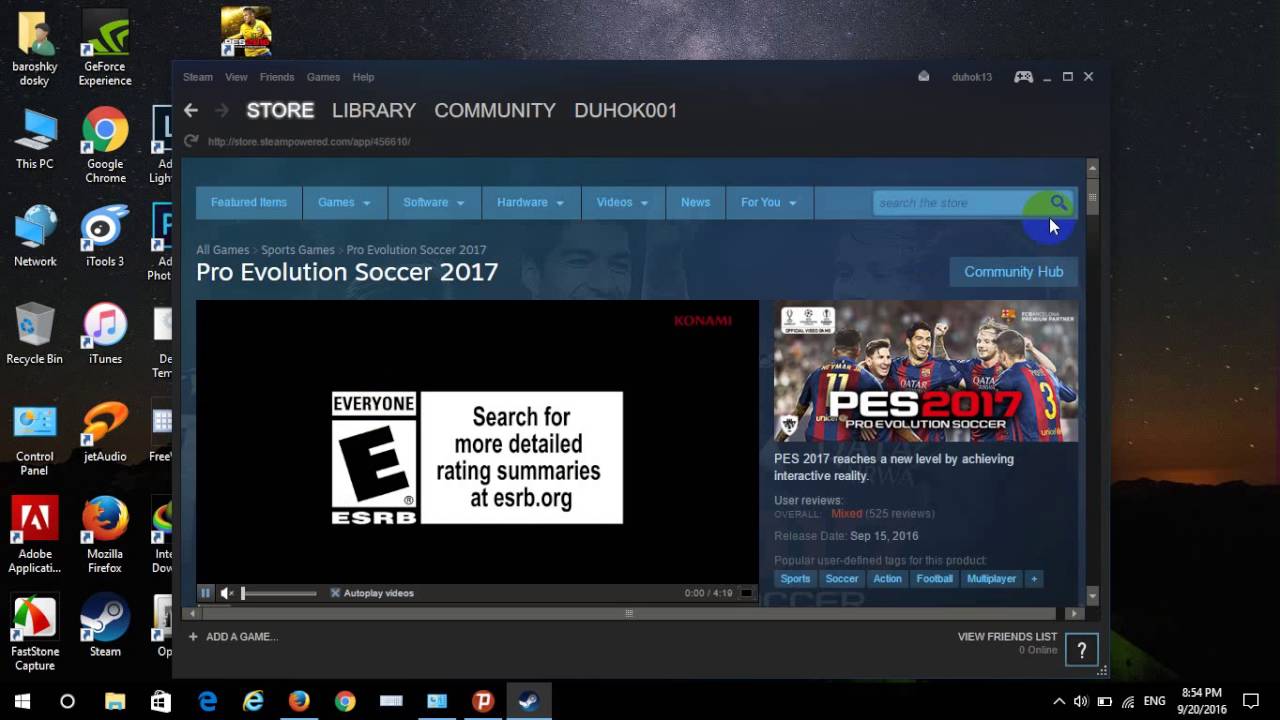Expand the Videos dropdown menu
Screen dimensions: 1280x720
click(622, 202)
